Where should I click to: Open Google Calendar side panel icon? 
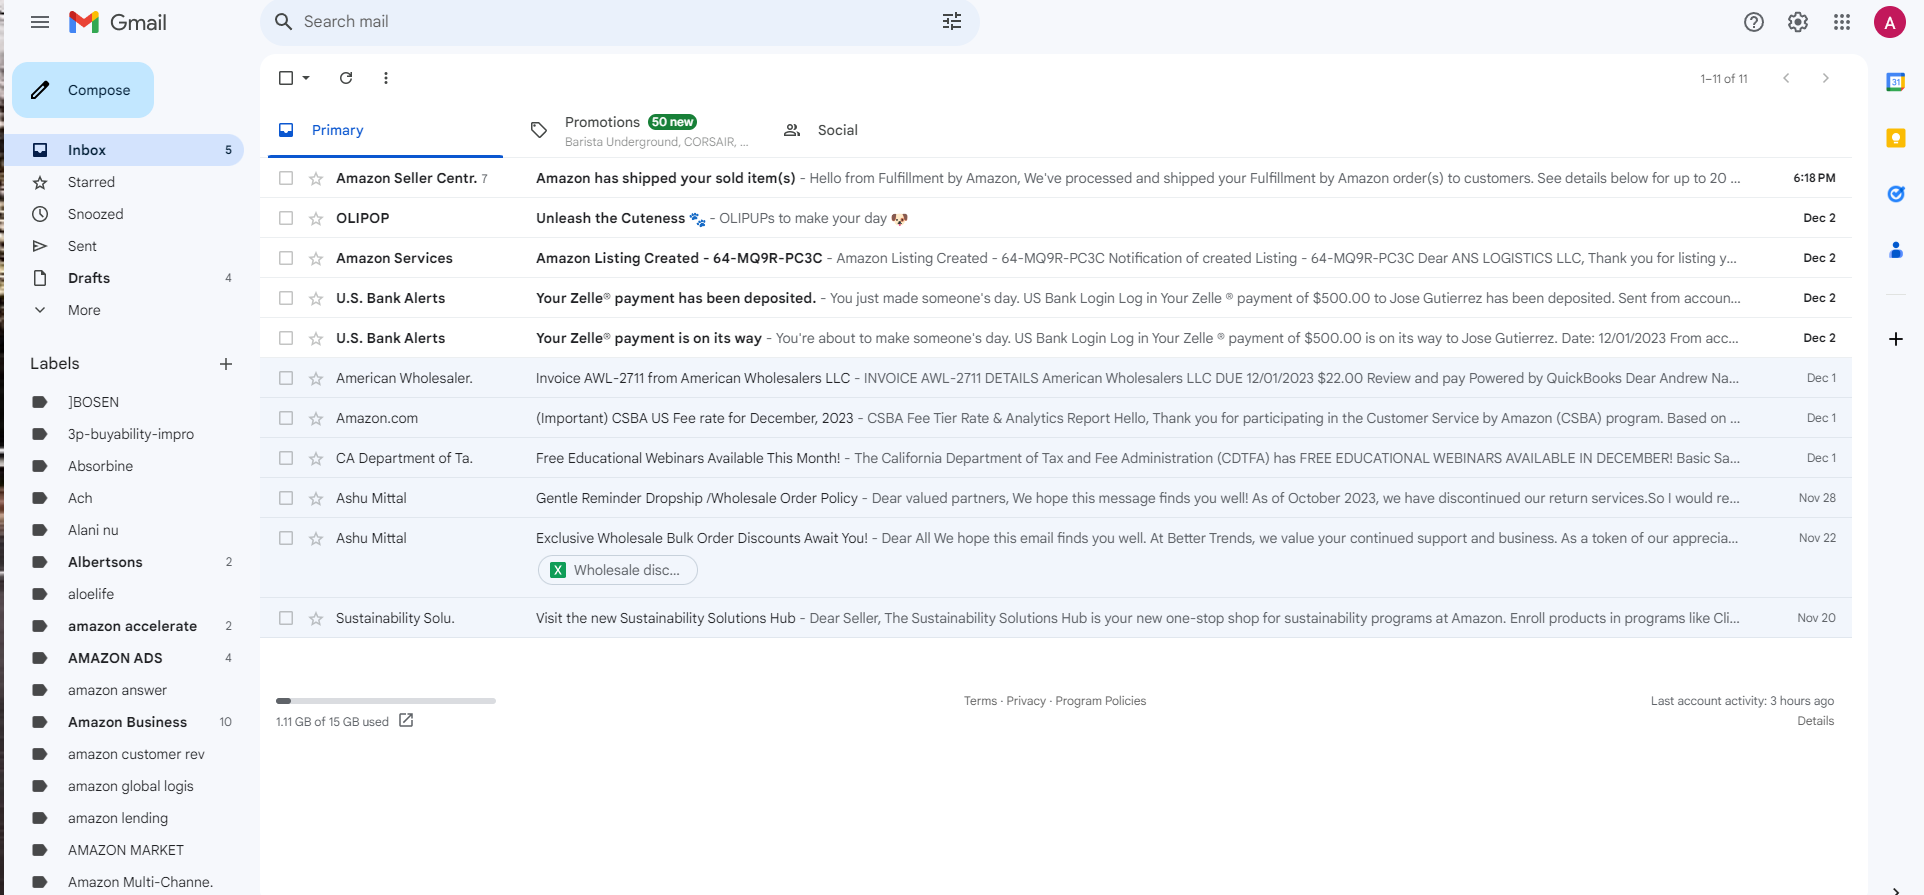tap(1895, 82)
